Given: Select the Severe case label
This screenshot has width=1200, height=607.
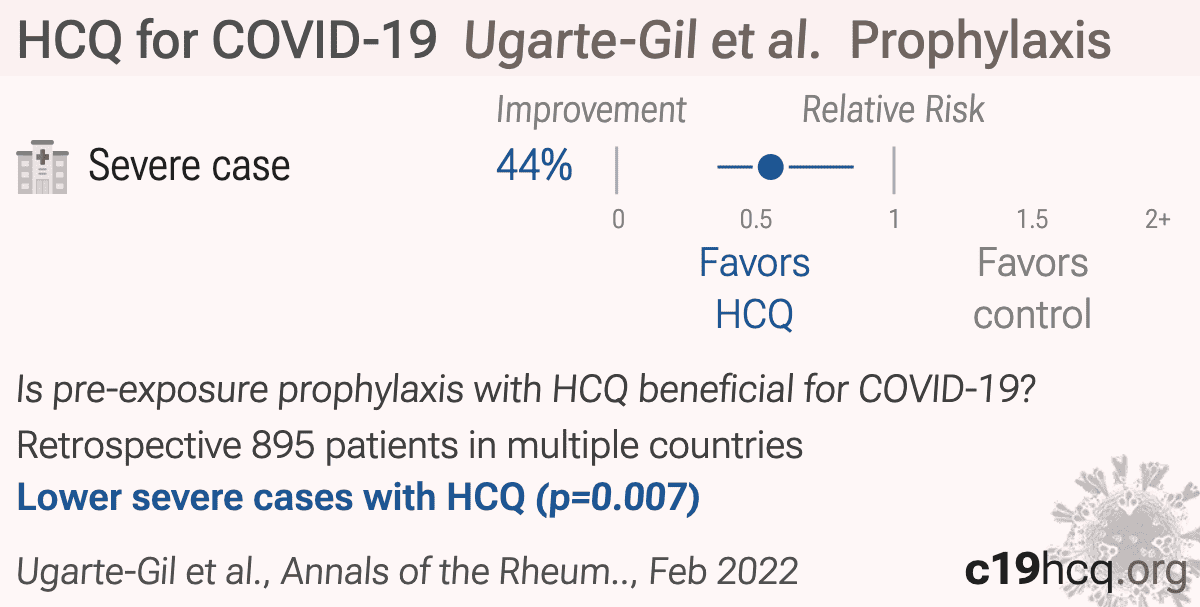Looking at the screenshot, I should pyautogui.click(x=189, y=166).
